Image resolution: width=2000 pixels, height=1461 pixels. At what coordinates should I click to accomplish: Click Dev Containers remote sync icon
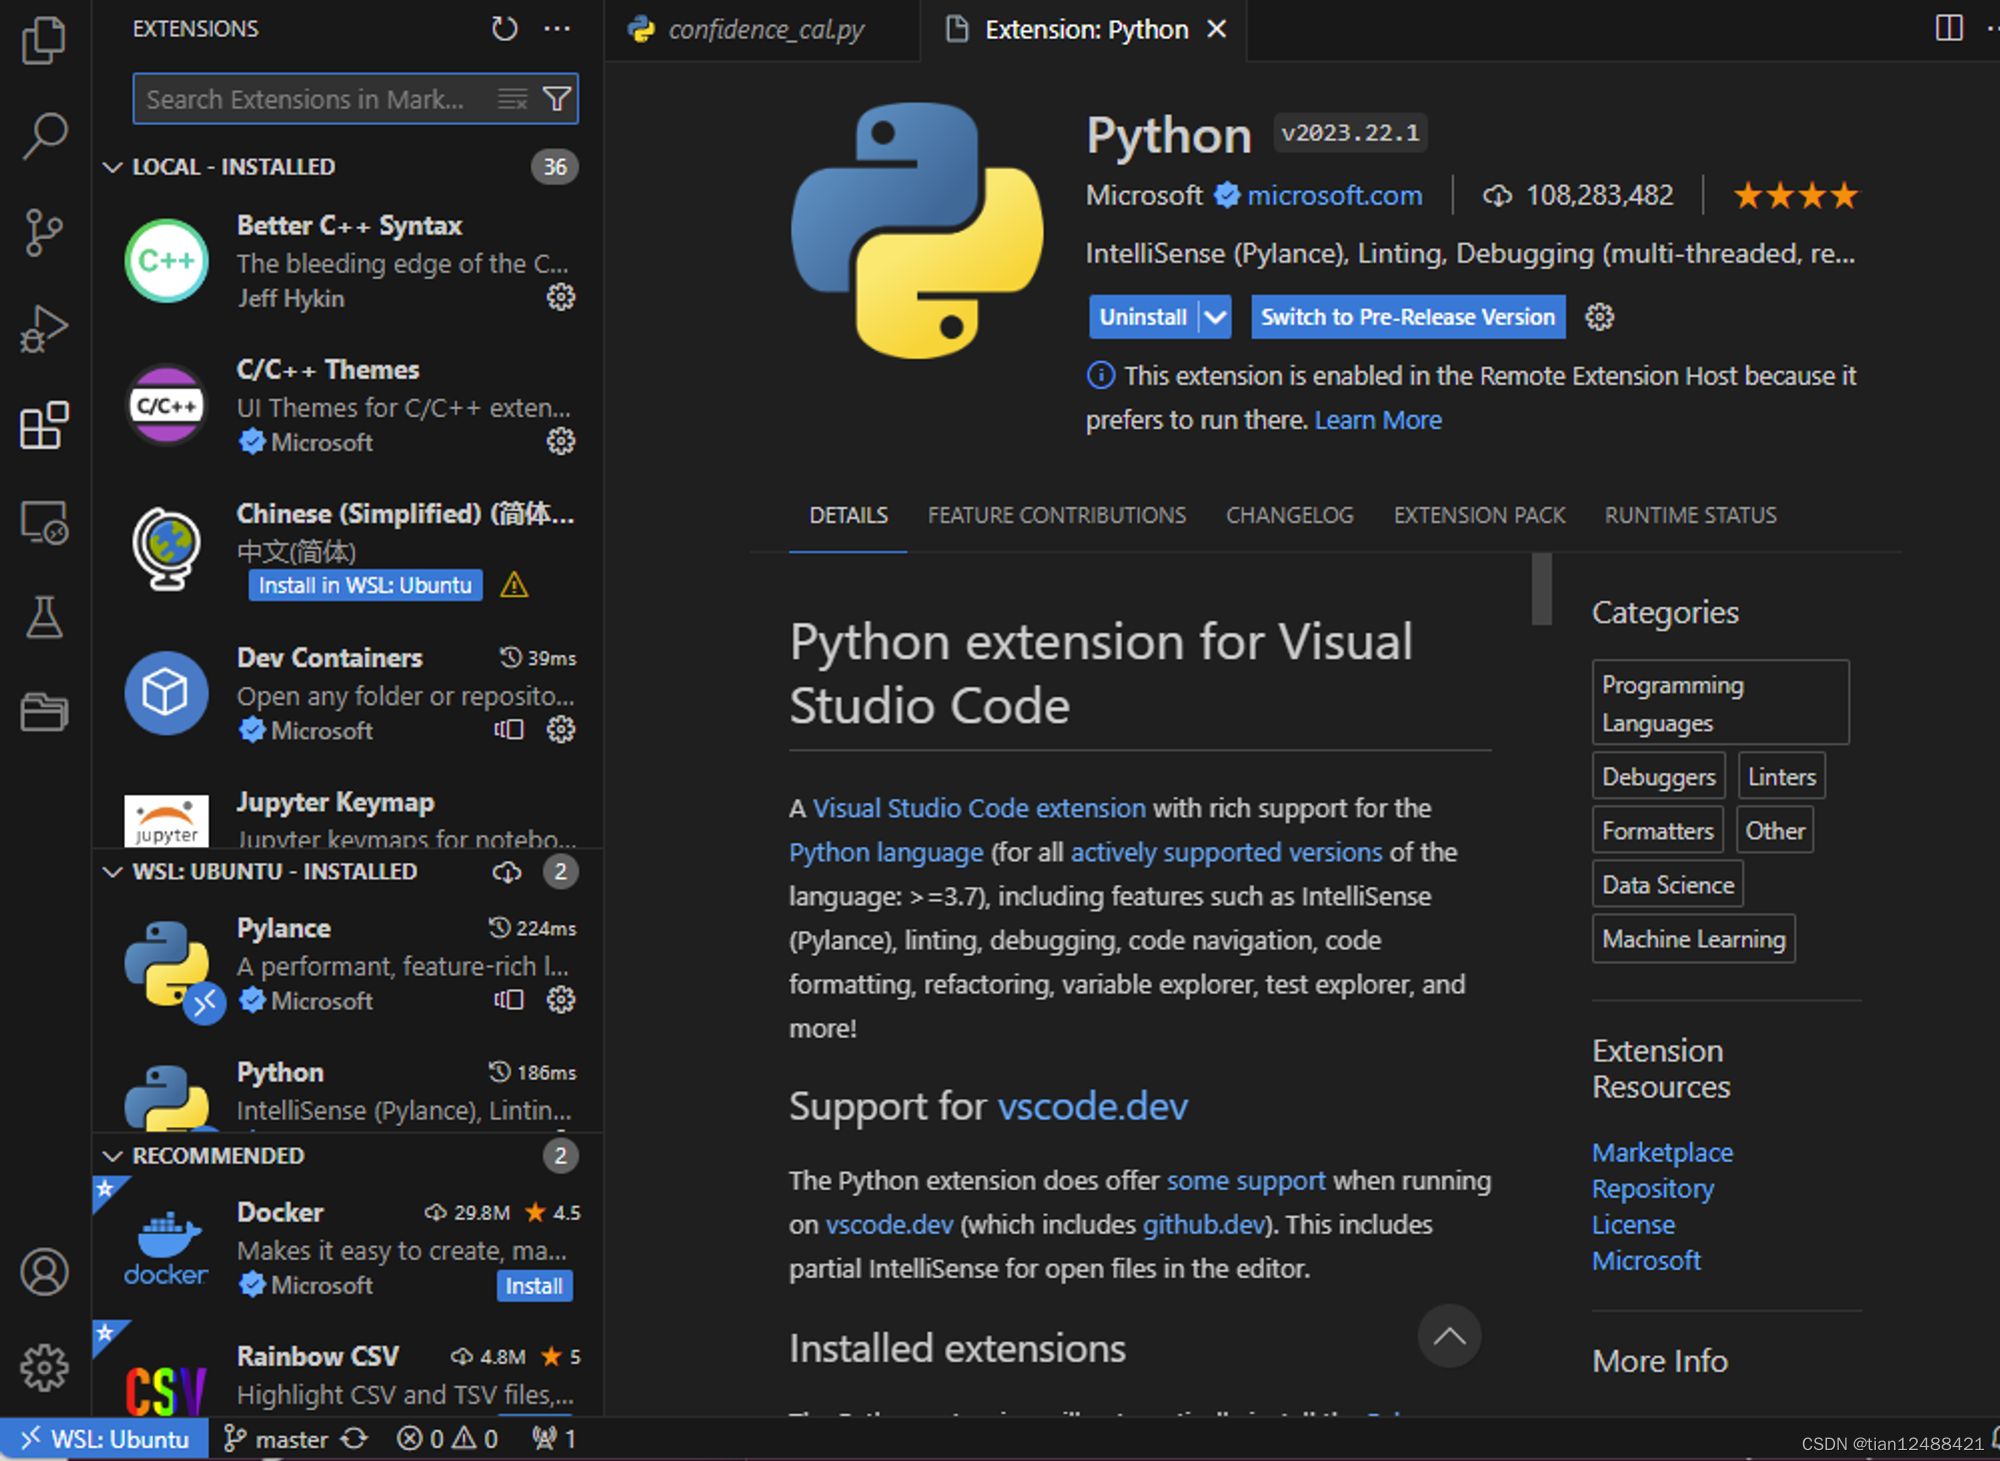(509, 729)
